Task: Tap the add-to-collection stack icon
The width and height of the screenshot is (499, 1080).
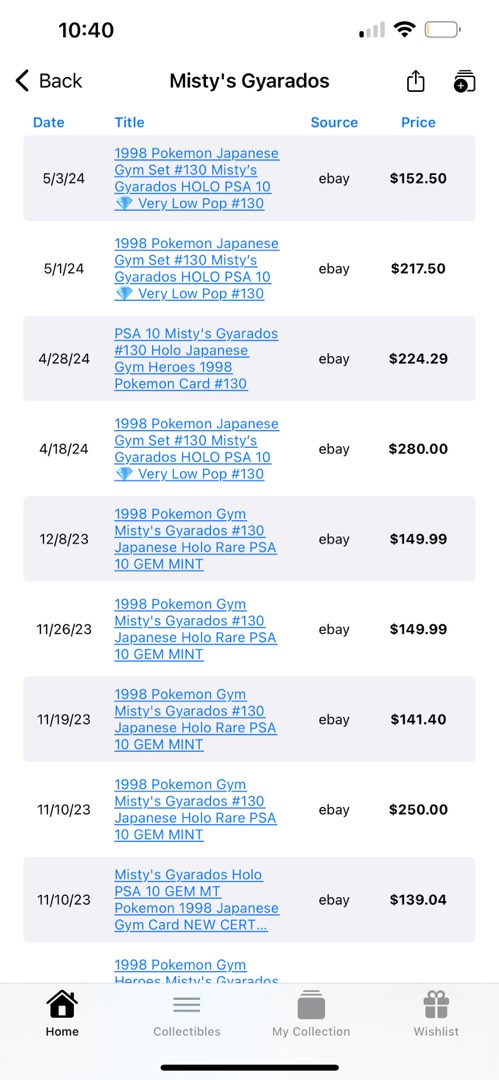Action: click(x=465, y=81)
